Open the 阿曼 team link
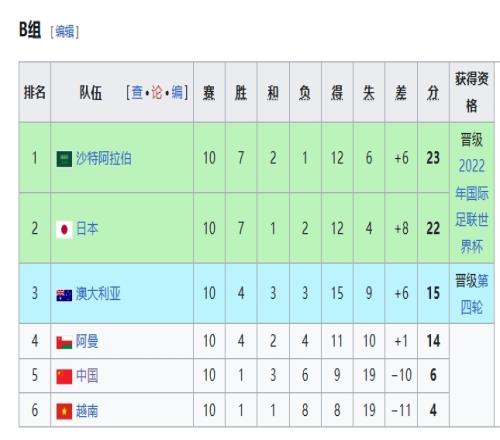 tap(87, 342)
